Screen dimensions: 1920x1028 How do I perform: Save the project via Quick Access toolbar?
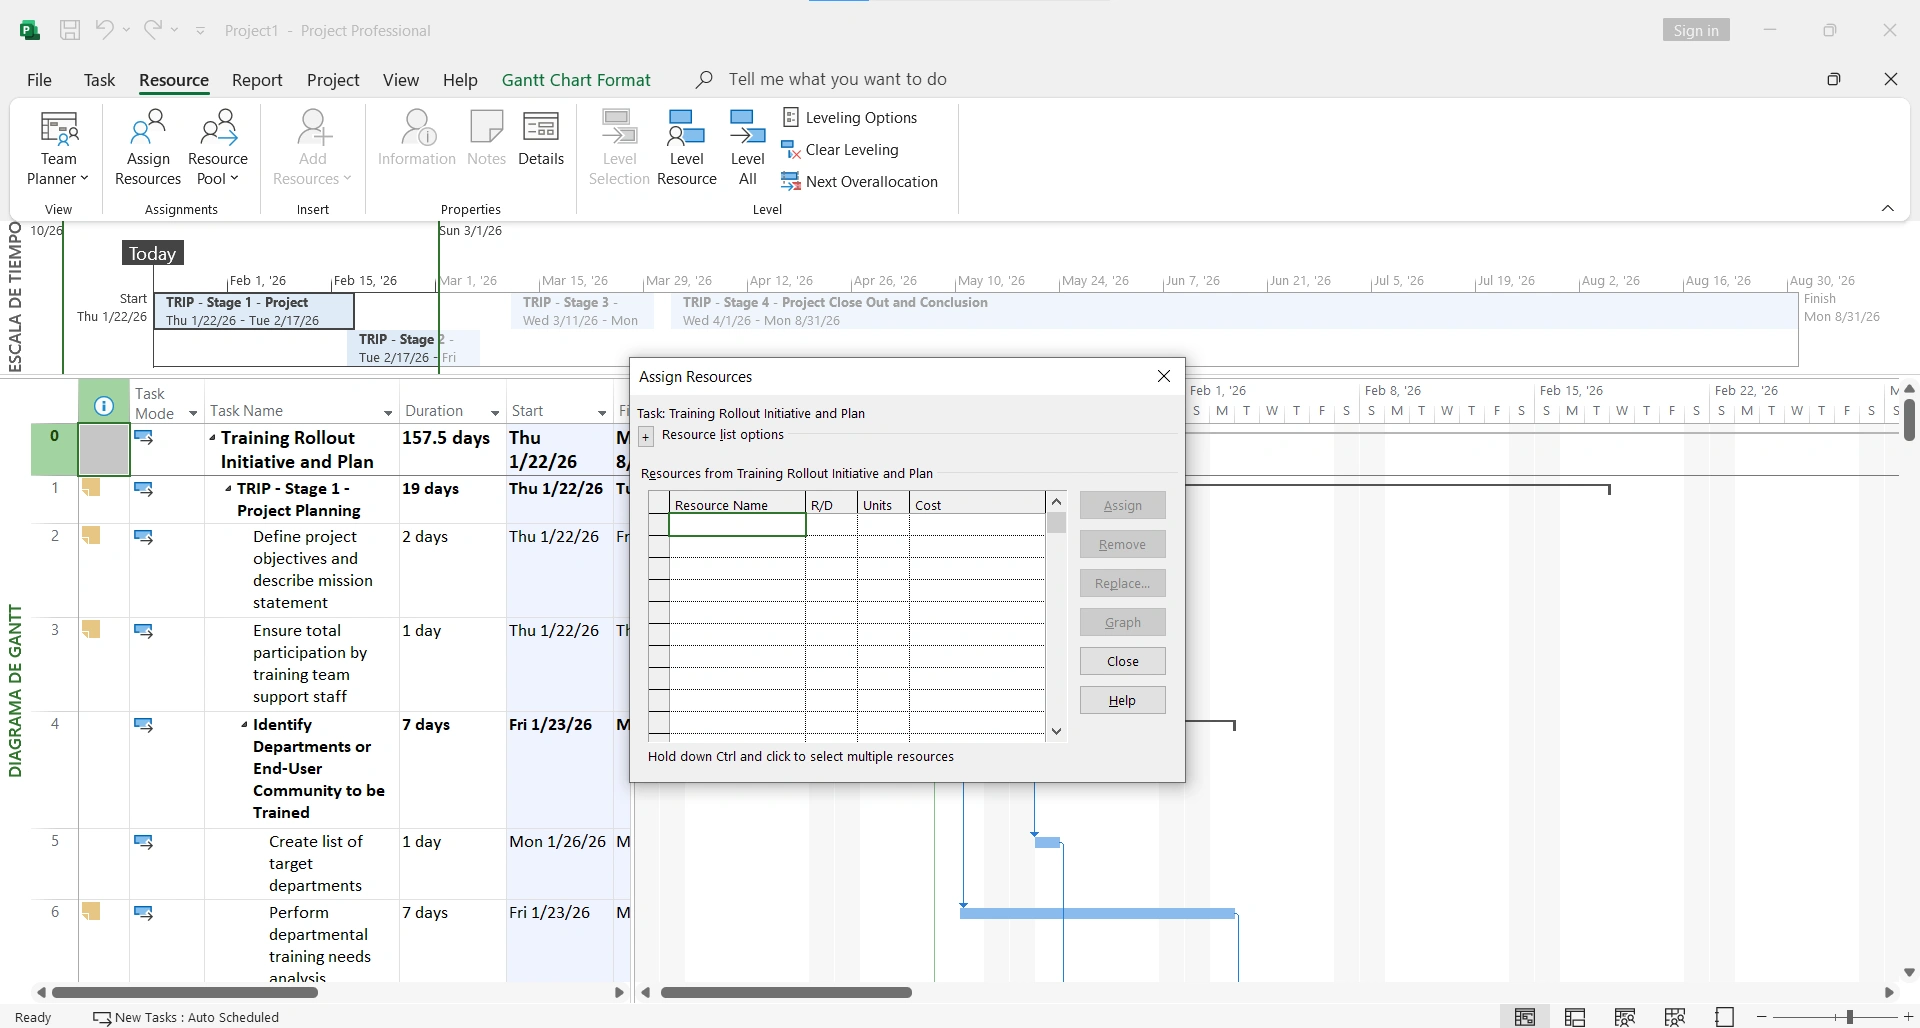click(70, 30)
